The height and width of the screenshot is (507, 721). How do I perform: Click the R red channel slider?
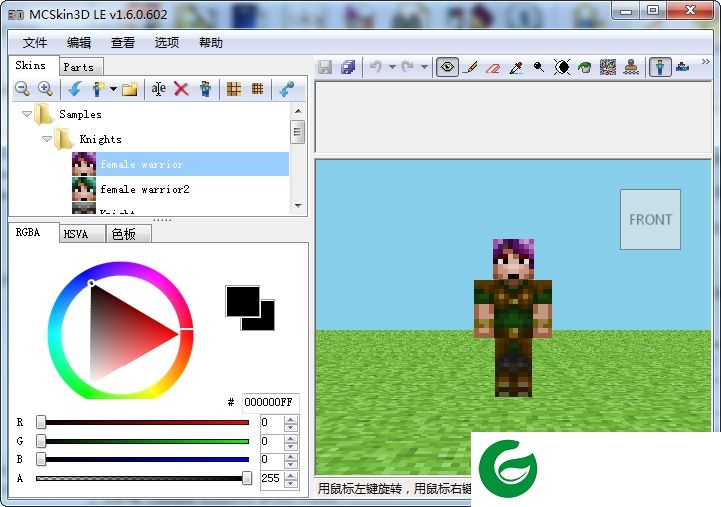pyautogui.click(x=145, y=422)
